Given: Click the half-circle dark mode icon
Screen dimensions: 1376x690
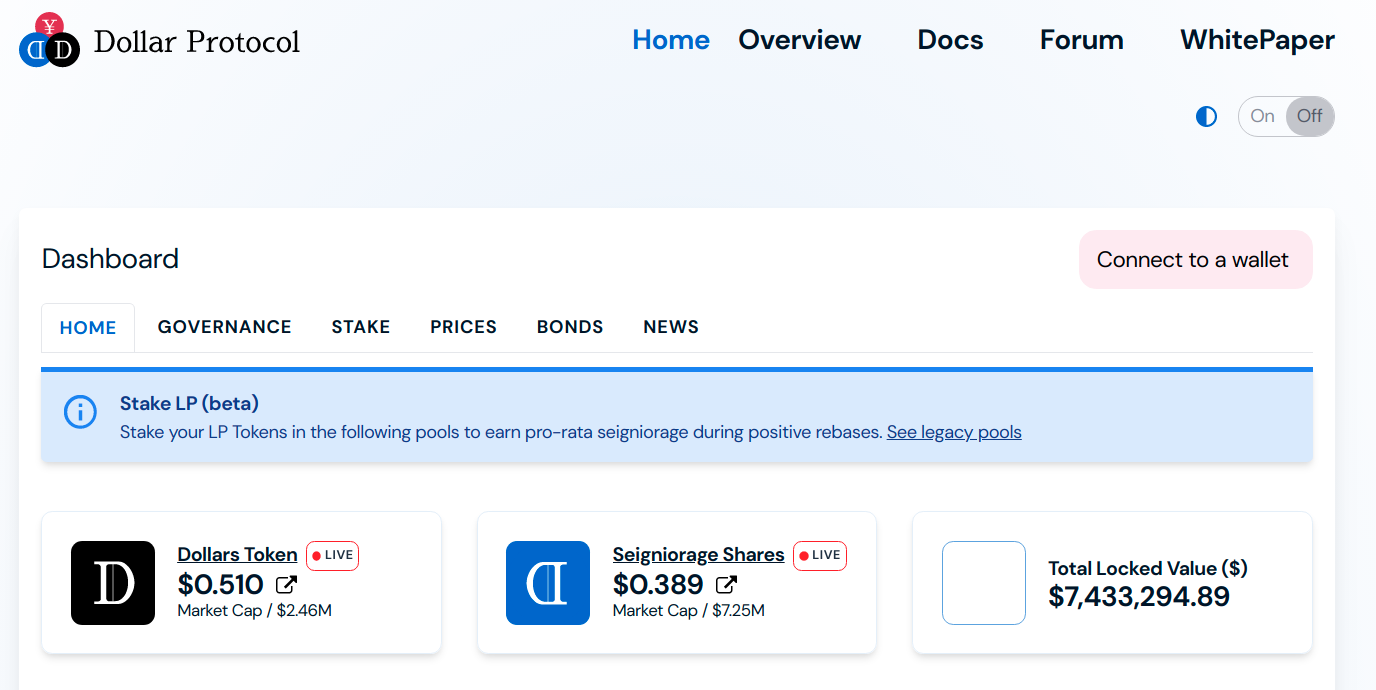Looking at the screenshot, I should click(1207, 117).
